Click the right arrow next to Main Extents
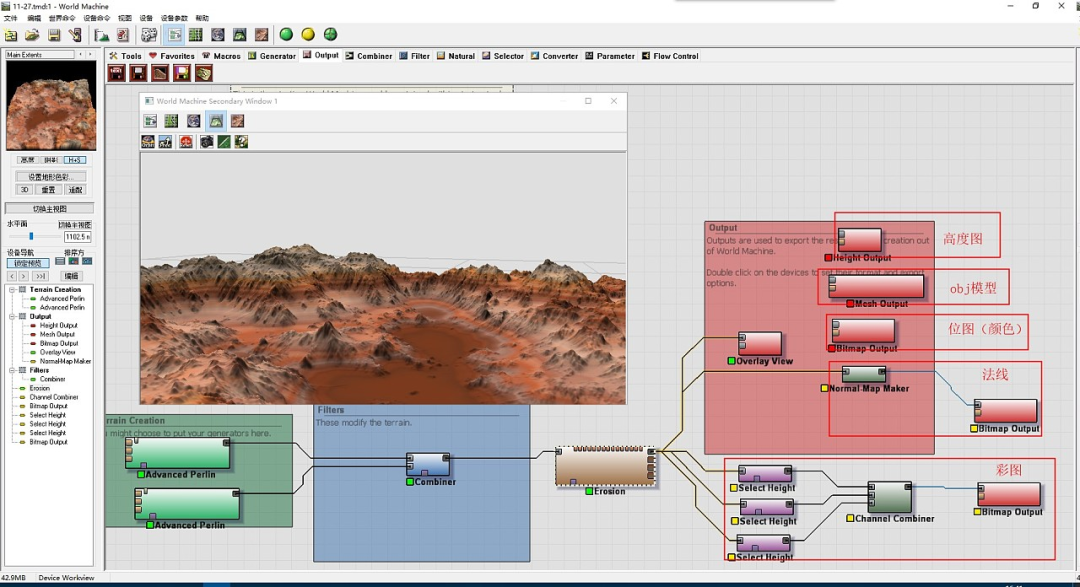1080x587 pixels. pyautogui.click(x=90, y=54)
